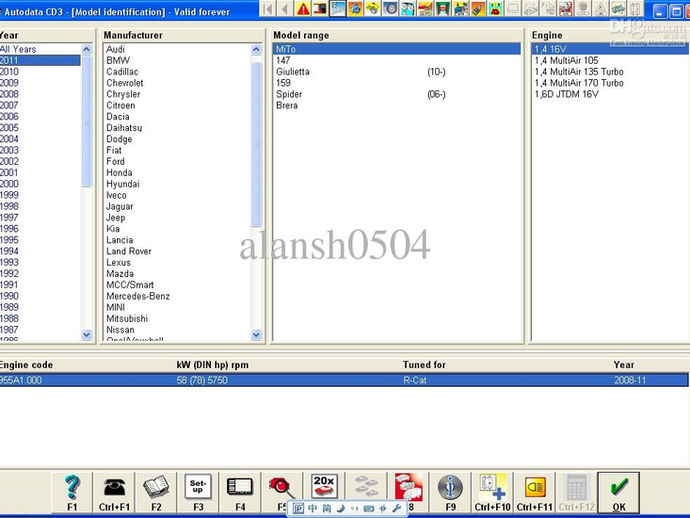The width and height of the screenshot is (690, 518).
Task: Click the toolbar icon right of warning triangle
Action: (320, 9)
